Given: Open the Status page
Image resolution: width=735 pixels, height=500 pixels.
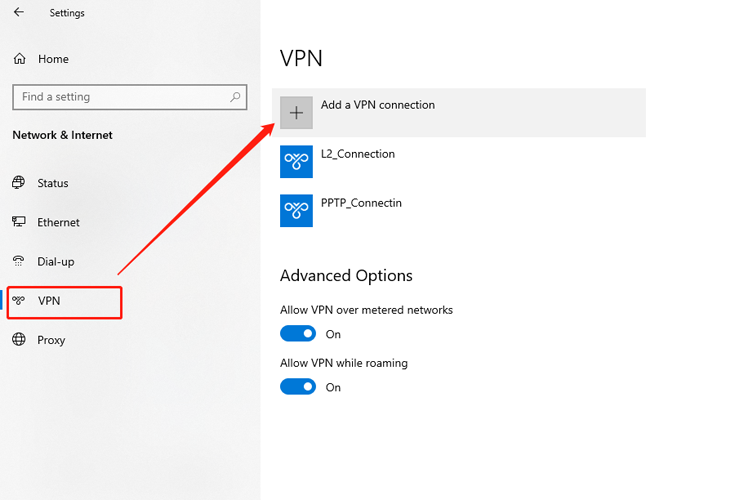Looking at the screenshot, I should [52, 183].
